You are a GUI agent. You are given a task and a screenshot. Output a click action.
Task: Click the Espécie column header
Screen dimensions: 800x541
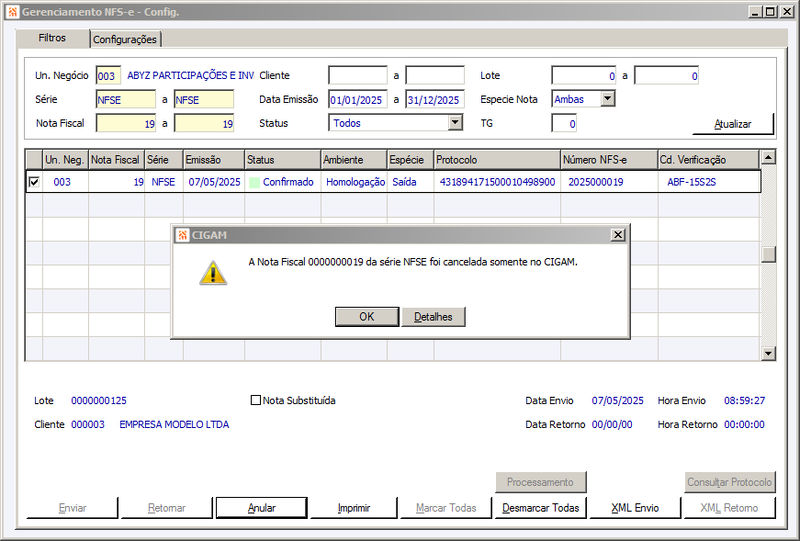[x=410, y=160]
